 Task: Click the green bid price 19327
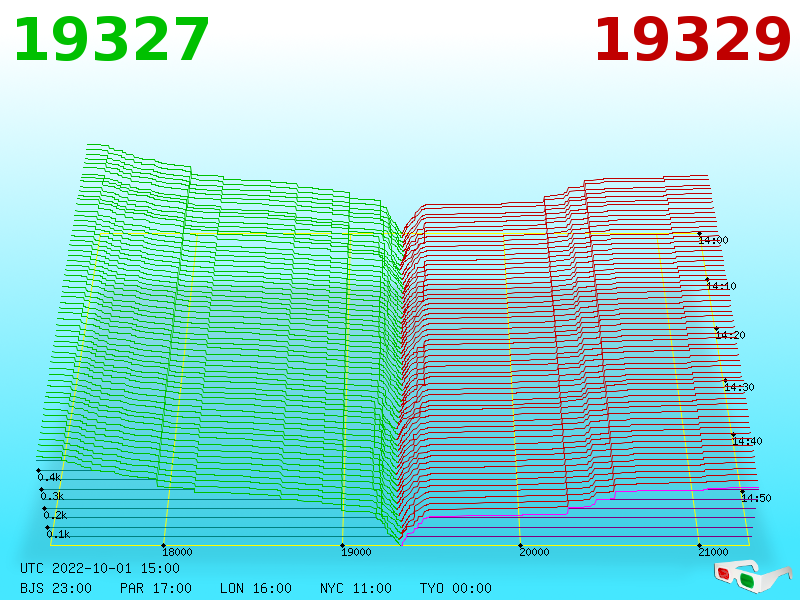pyautogui.click(x=111, y=40)
